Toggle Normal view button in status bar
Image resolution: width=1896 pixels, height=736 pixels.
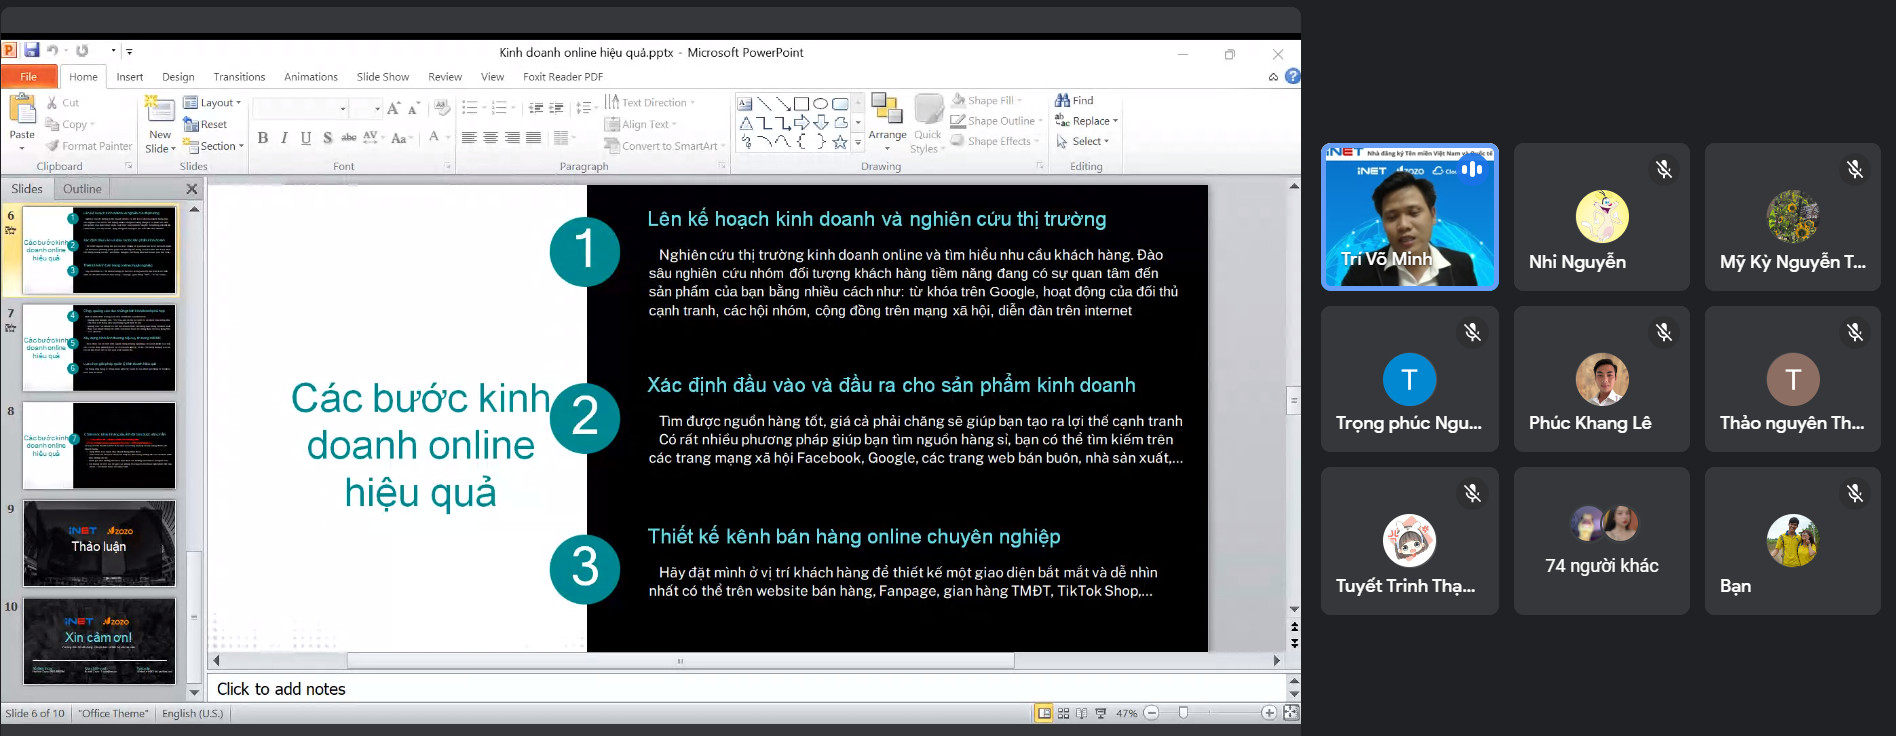(1044, 714)
